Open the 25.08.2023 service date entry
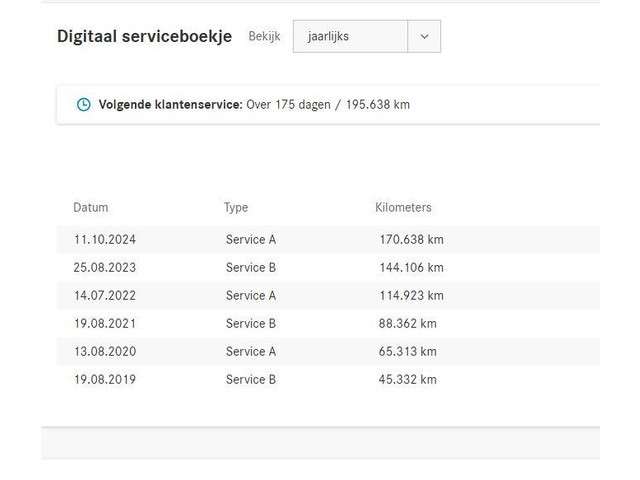The width and height of the screenshot is (640, 480). (x=104, y=268)
